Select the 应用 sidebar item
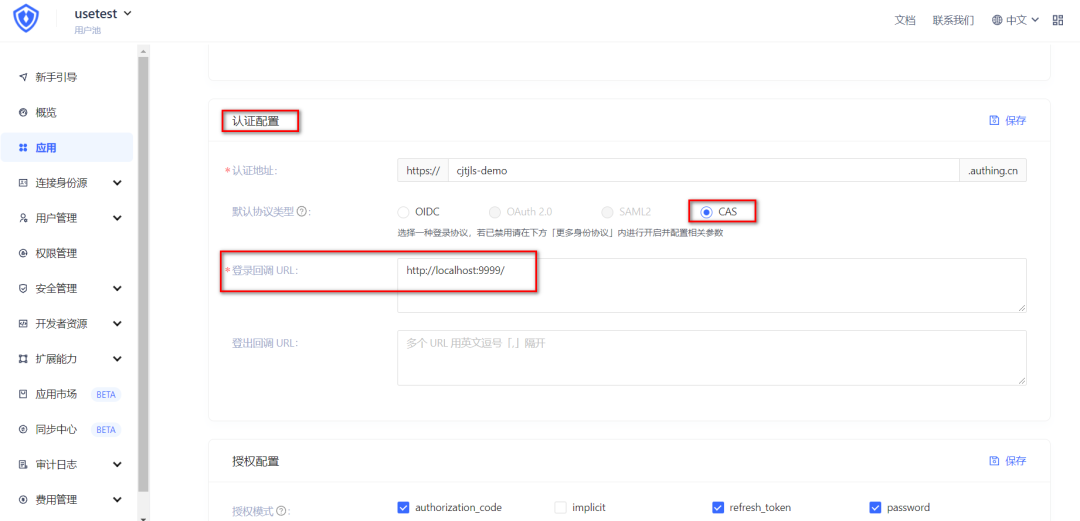 (x=67, y=147)
